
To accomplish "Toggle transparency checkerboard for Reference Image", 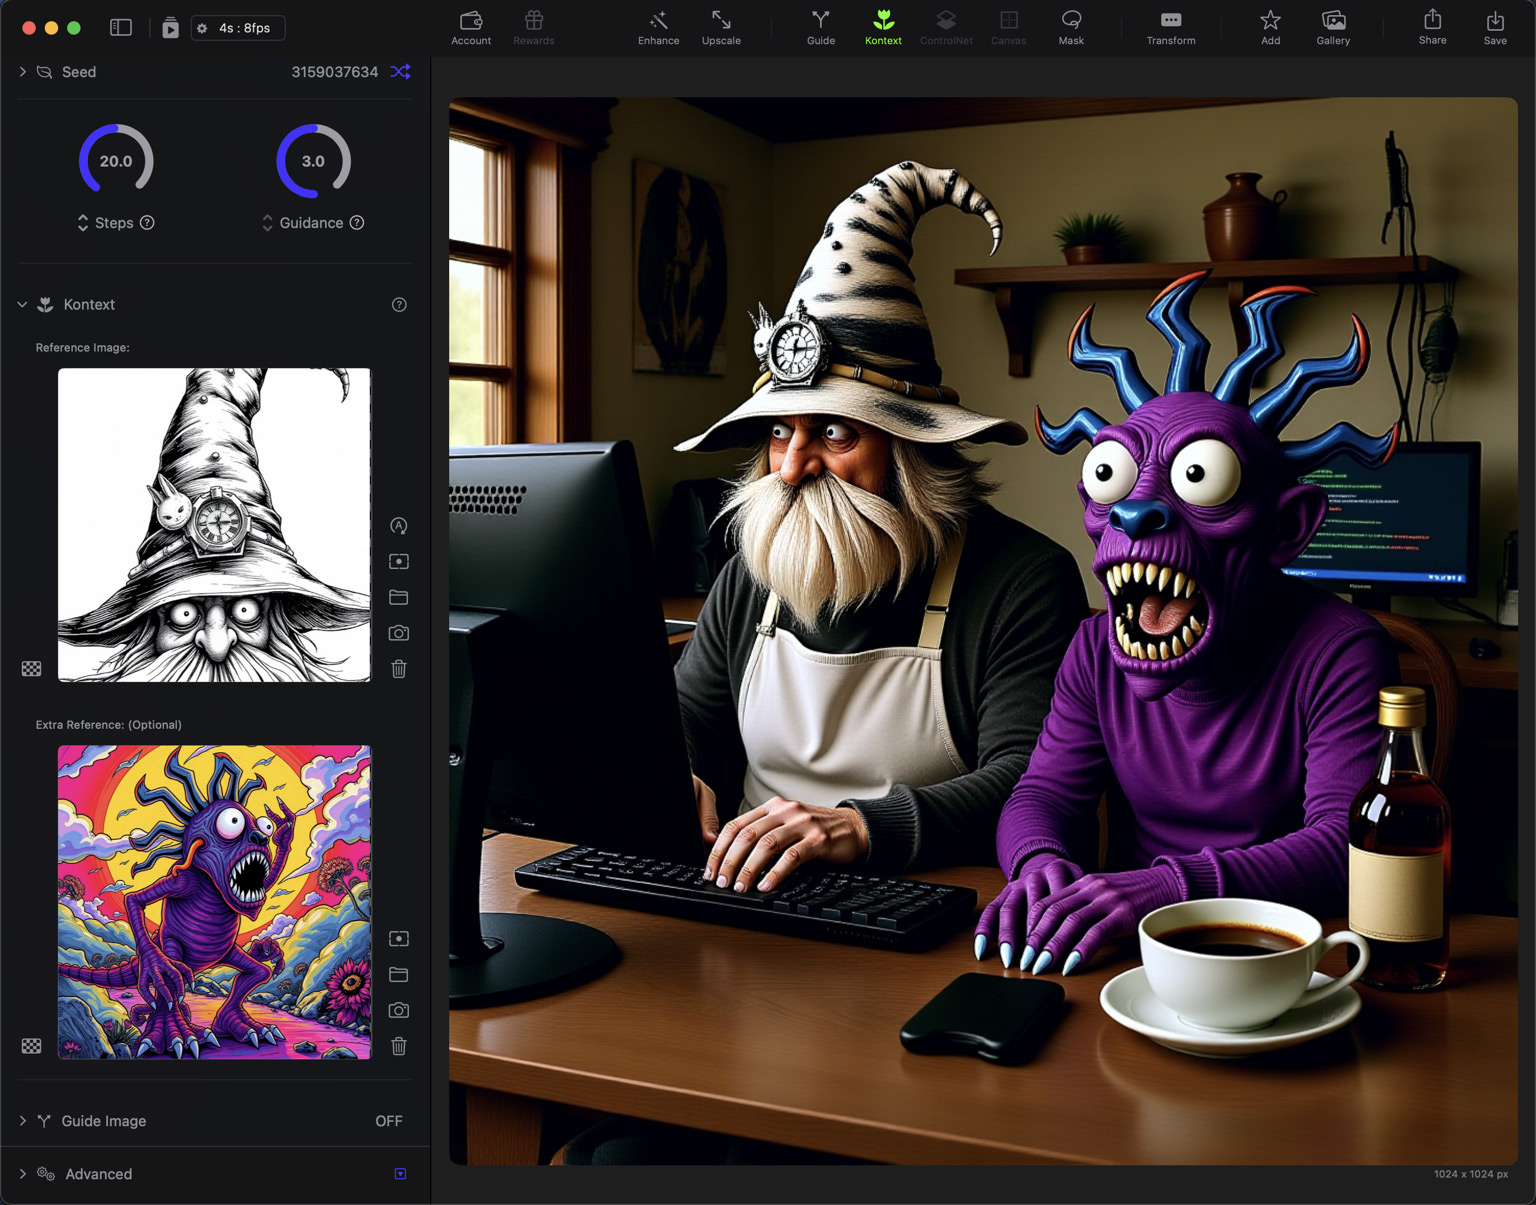I will coord(32,669).
